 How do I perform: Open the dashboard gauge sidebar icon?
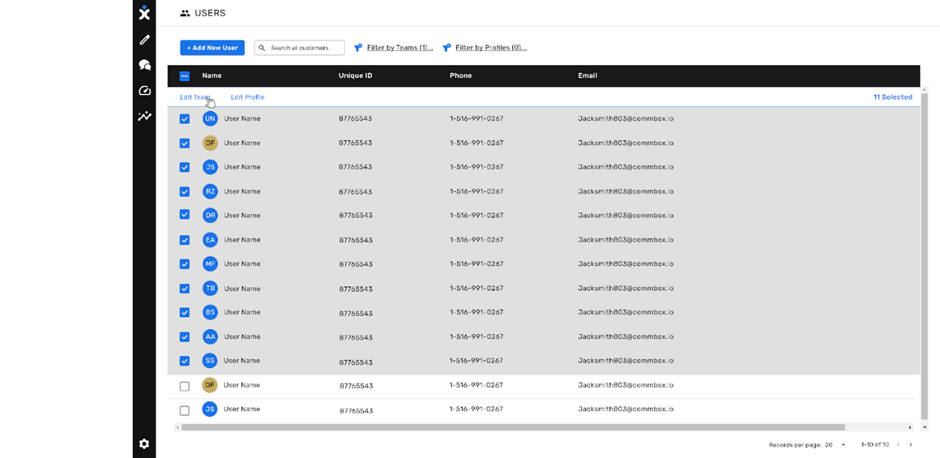point(144,91)
